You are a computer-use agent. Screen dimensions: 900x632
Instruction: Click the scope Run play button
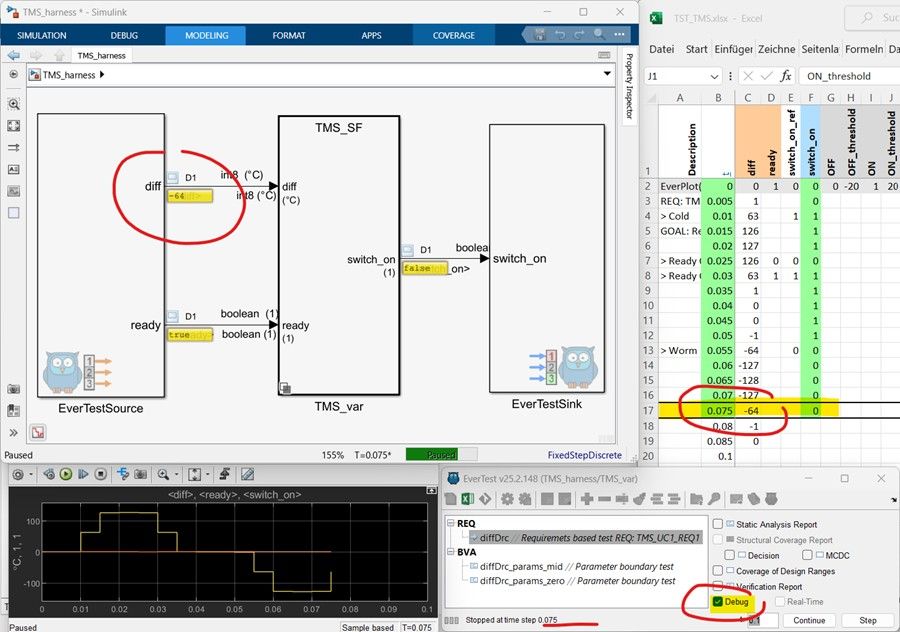click(x=66, y=474)
